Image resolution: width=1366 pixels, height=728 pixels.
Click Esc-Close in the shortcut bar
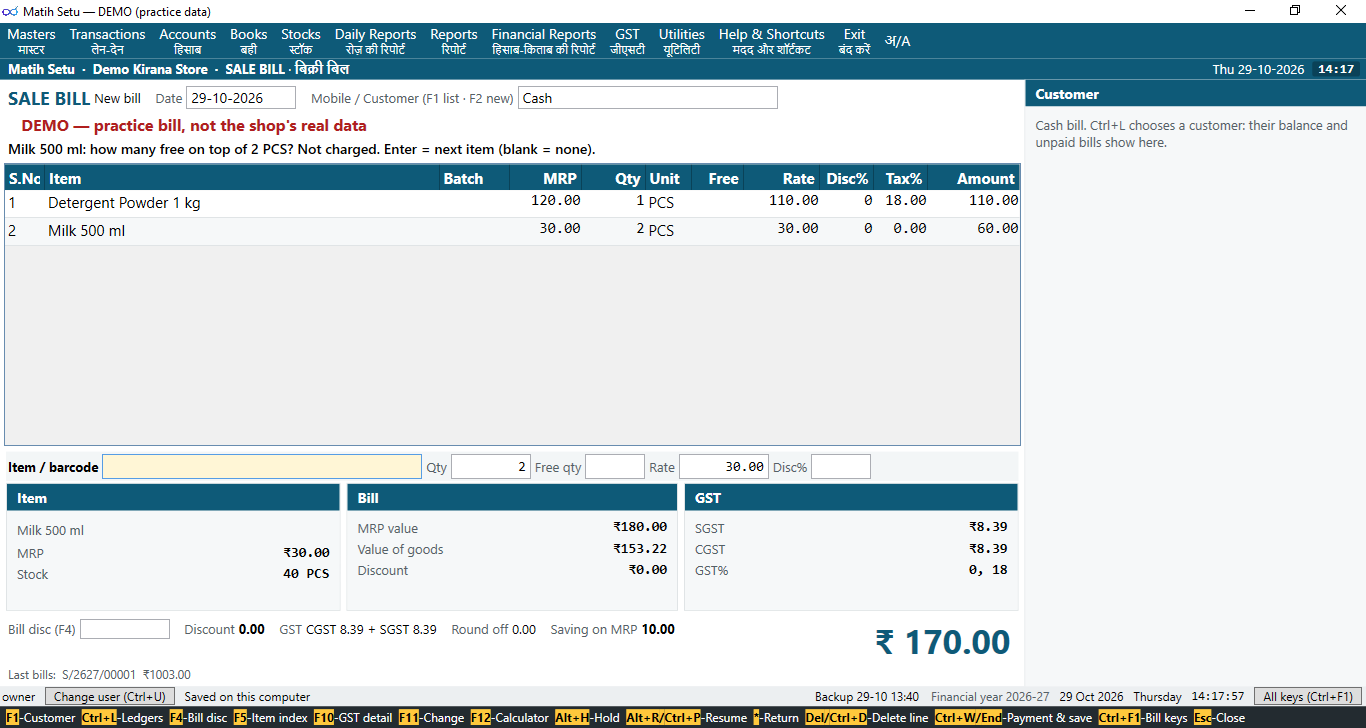click(x=1219, y=718)
